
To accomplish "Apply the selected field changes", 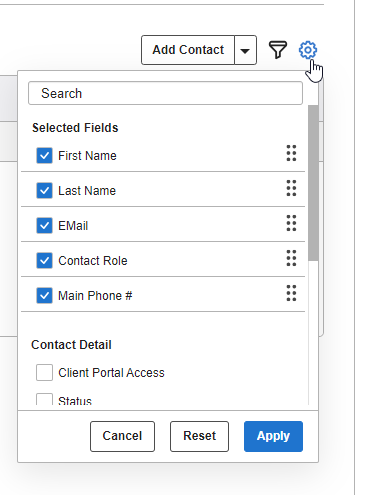I will click(x=273, y=436).
